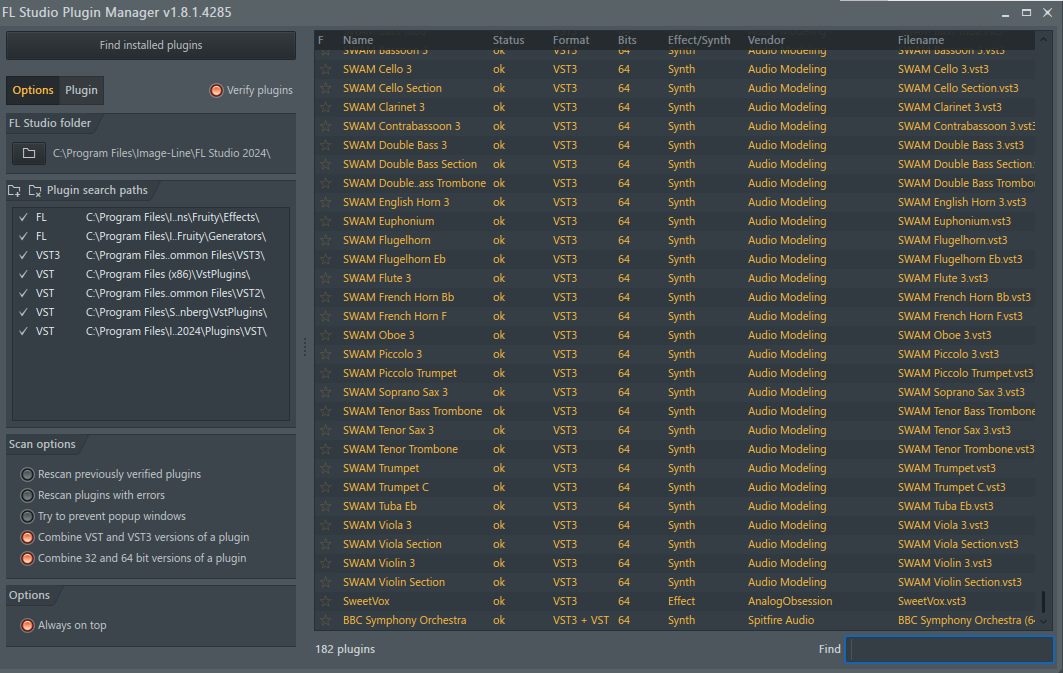Switch to the Options tab

coord(33,90)
